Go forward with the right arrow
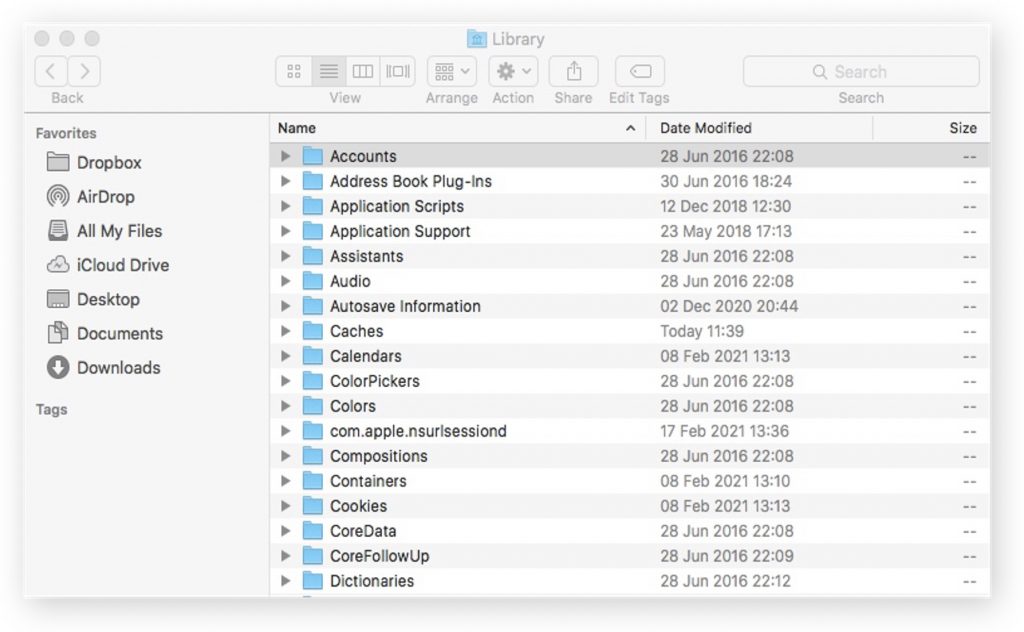 pyautogui.click(x=85, y=72)
